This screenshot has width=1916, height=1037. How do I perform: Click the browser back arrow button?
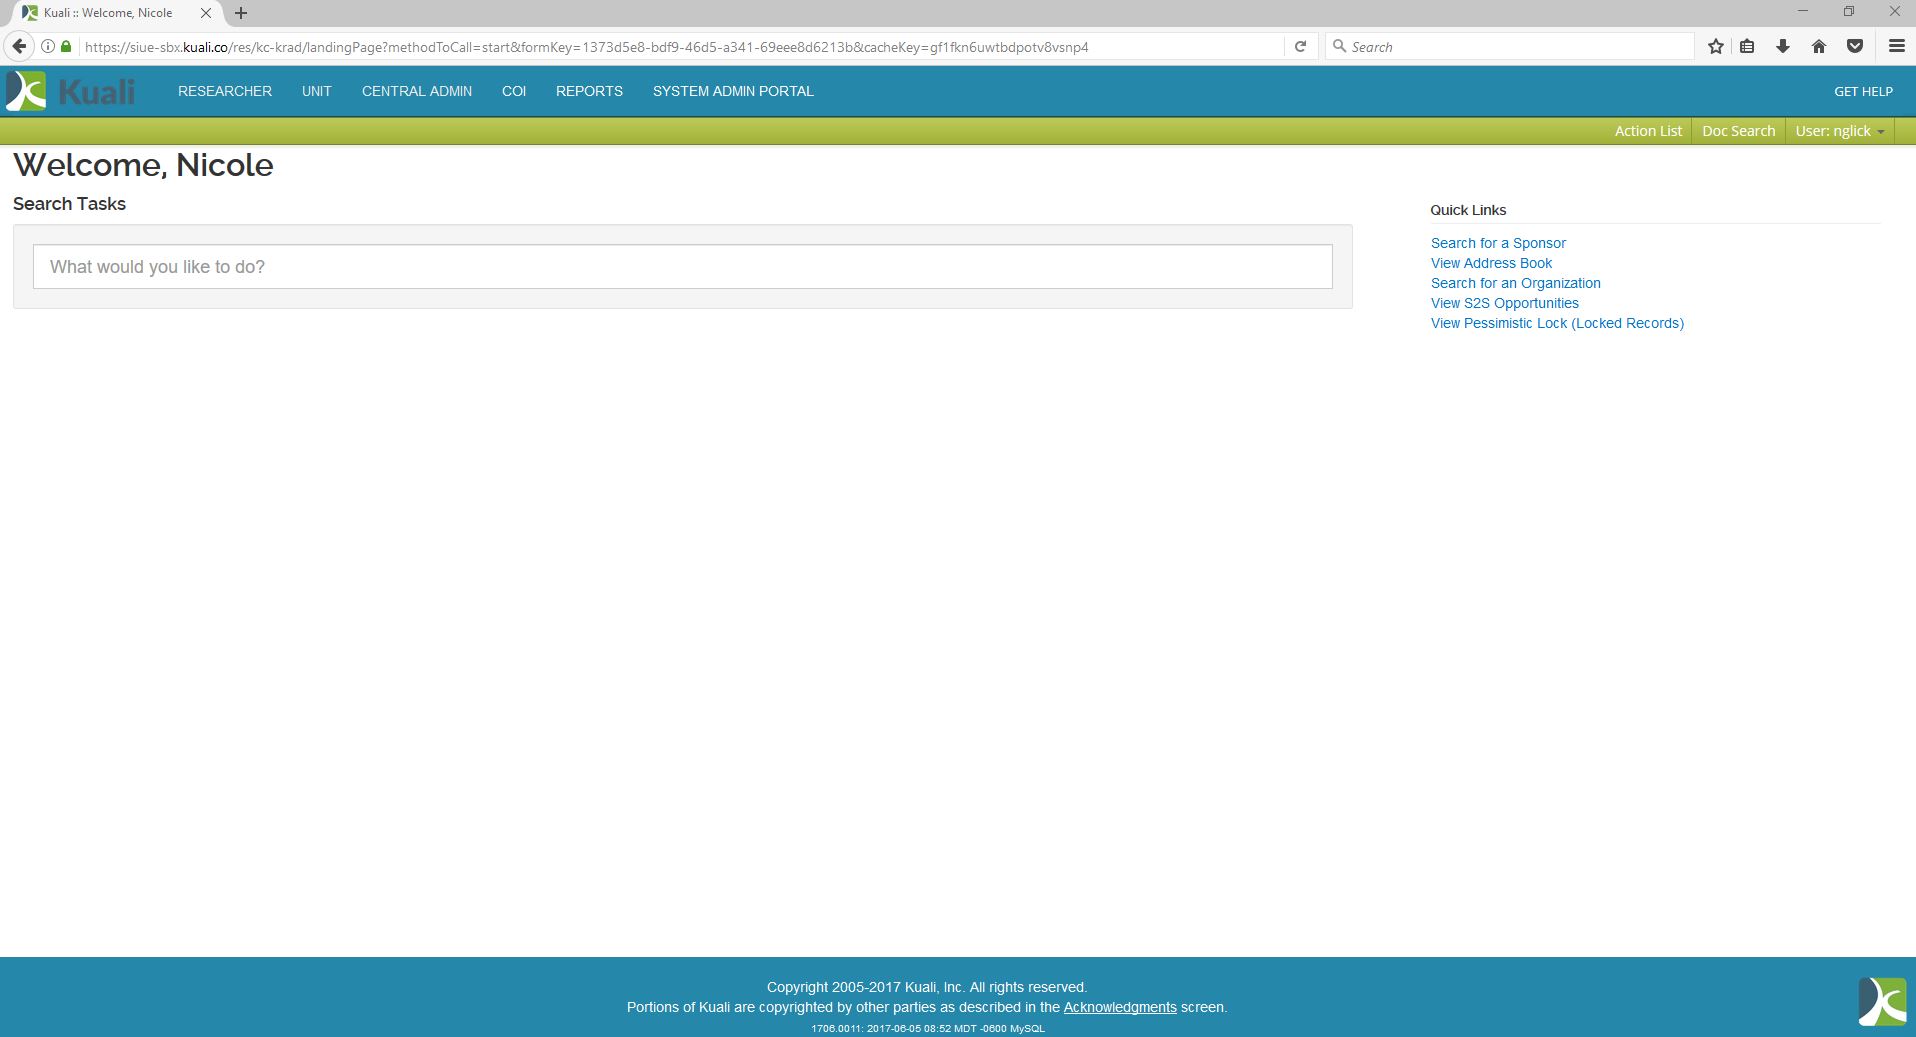click(x=19, y=46)
